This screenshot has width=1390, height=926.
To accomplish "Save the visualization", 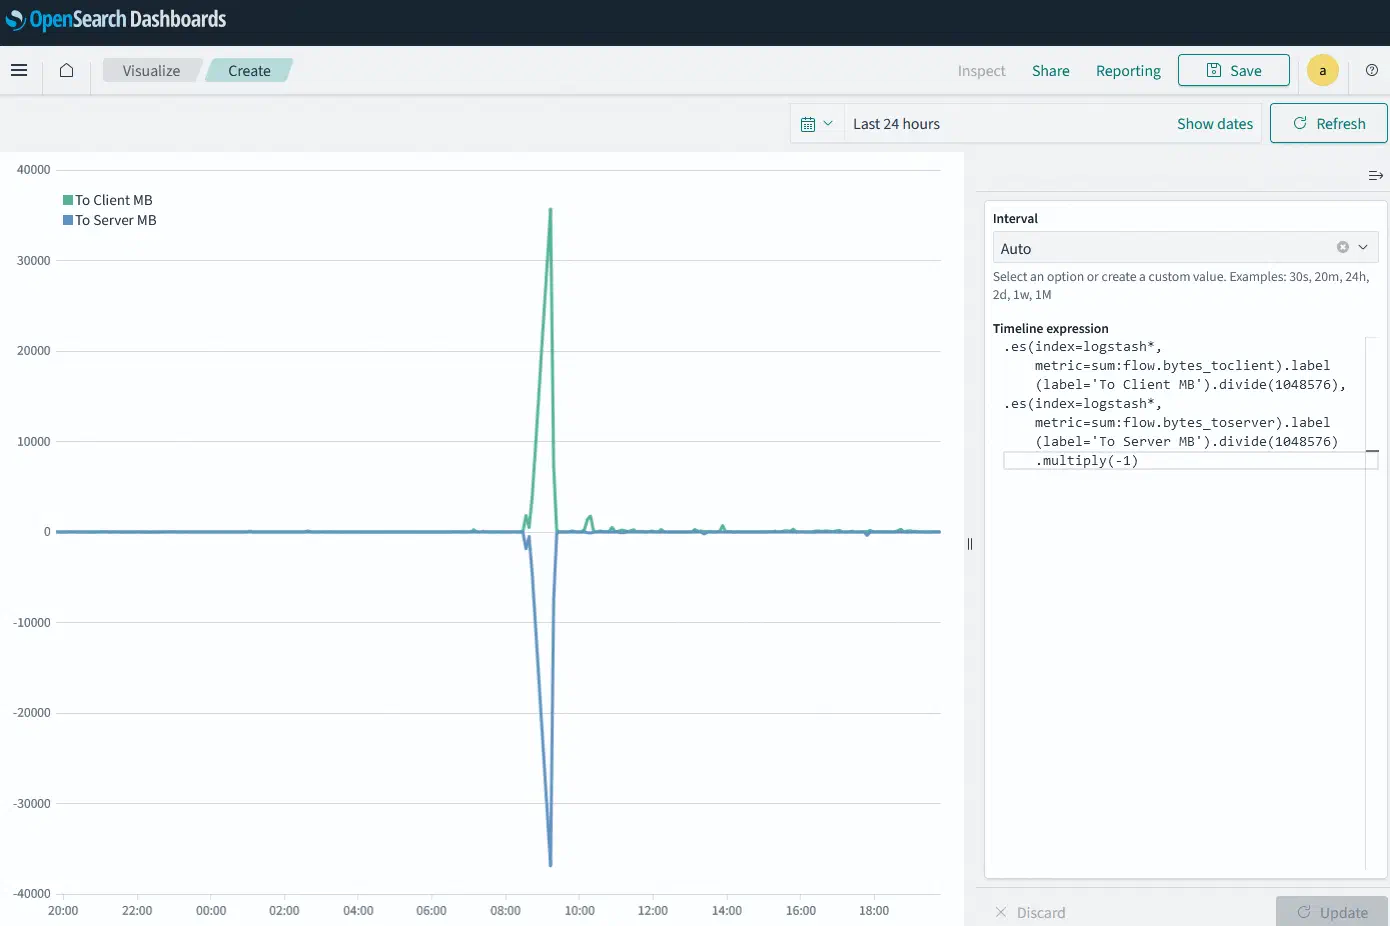I will click(x=1234, y=71).
